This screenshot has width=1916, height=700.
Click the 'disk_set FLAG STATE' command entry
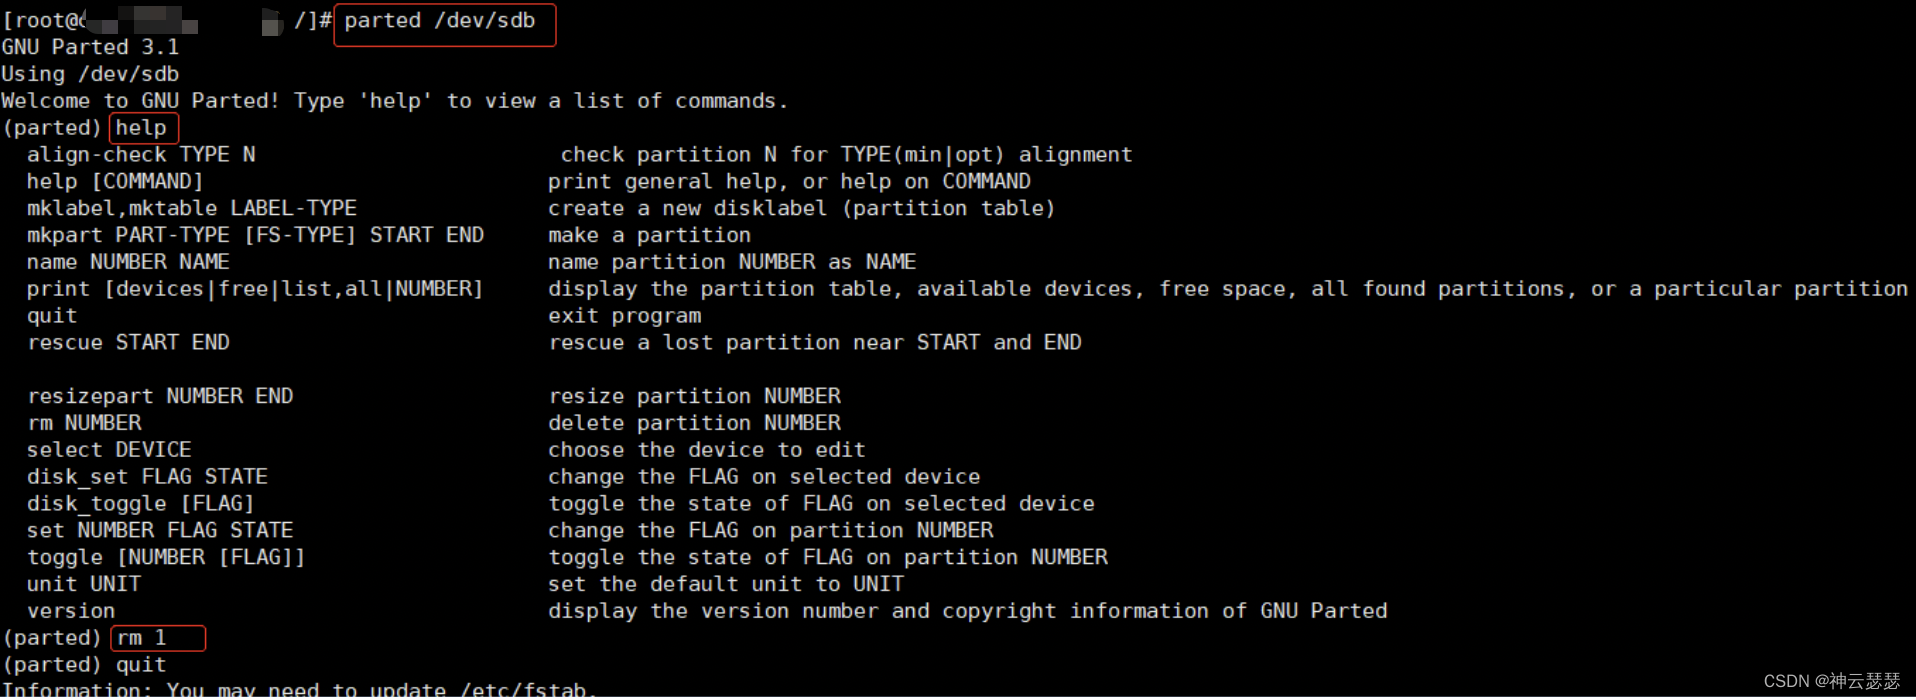(147, 477)
